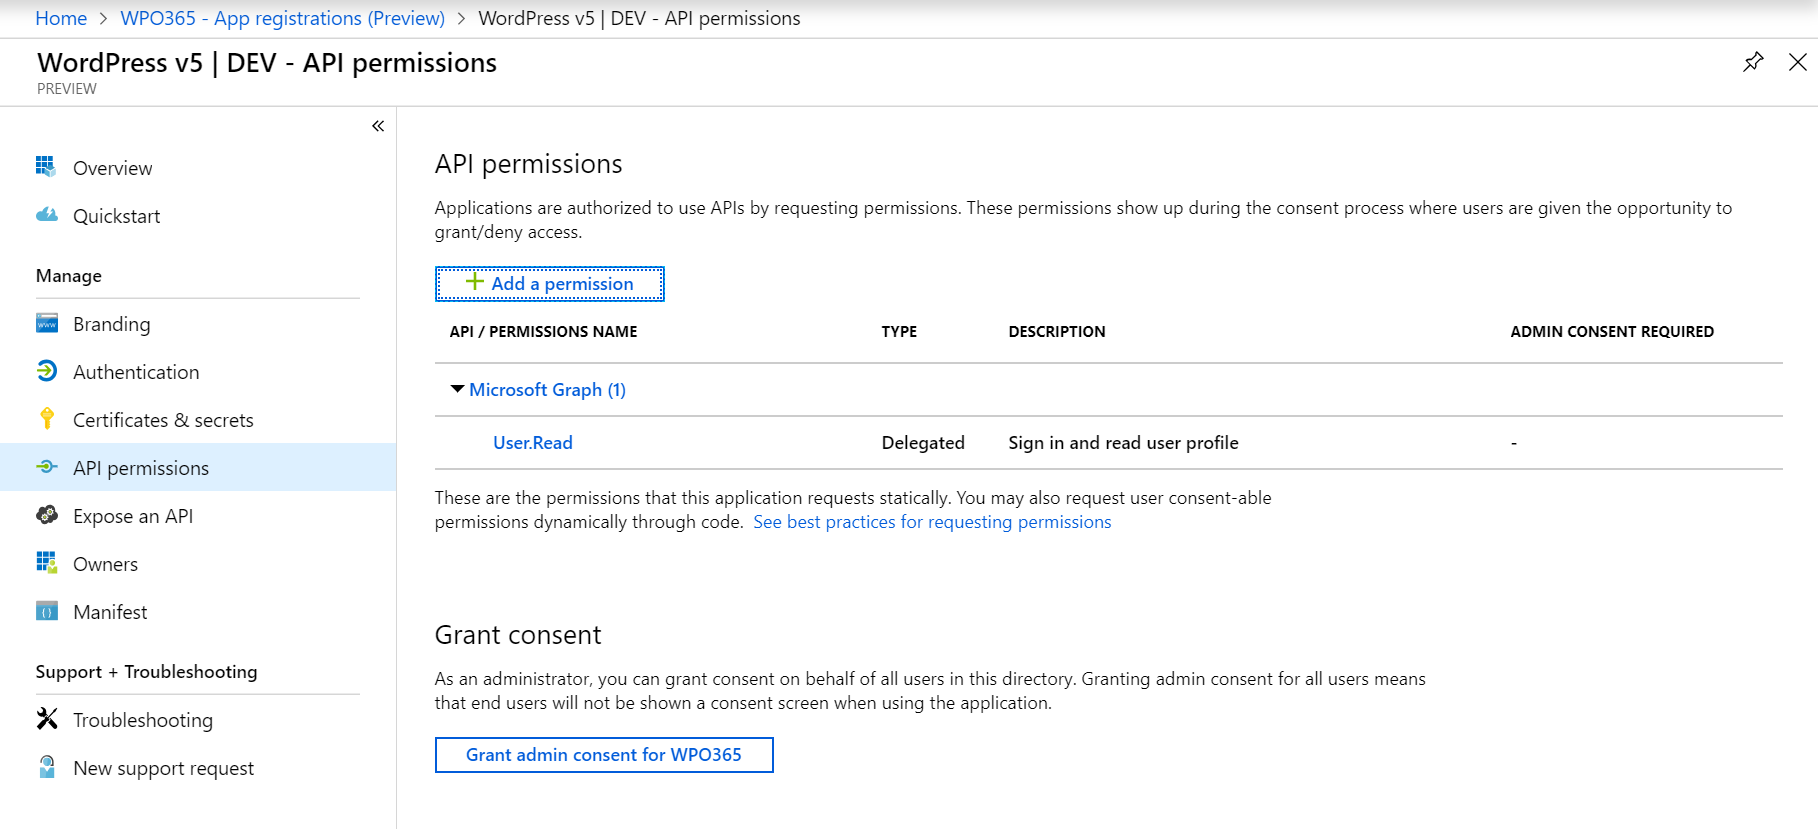Click the Add a permission button
The height and width of the screenshot is (829, 1818).
(549, 284)
